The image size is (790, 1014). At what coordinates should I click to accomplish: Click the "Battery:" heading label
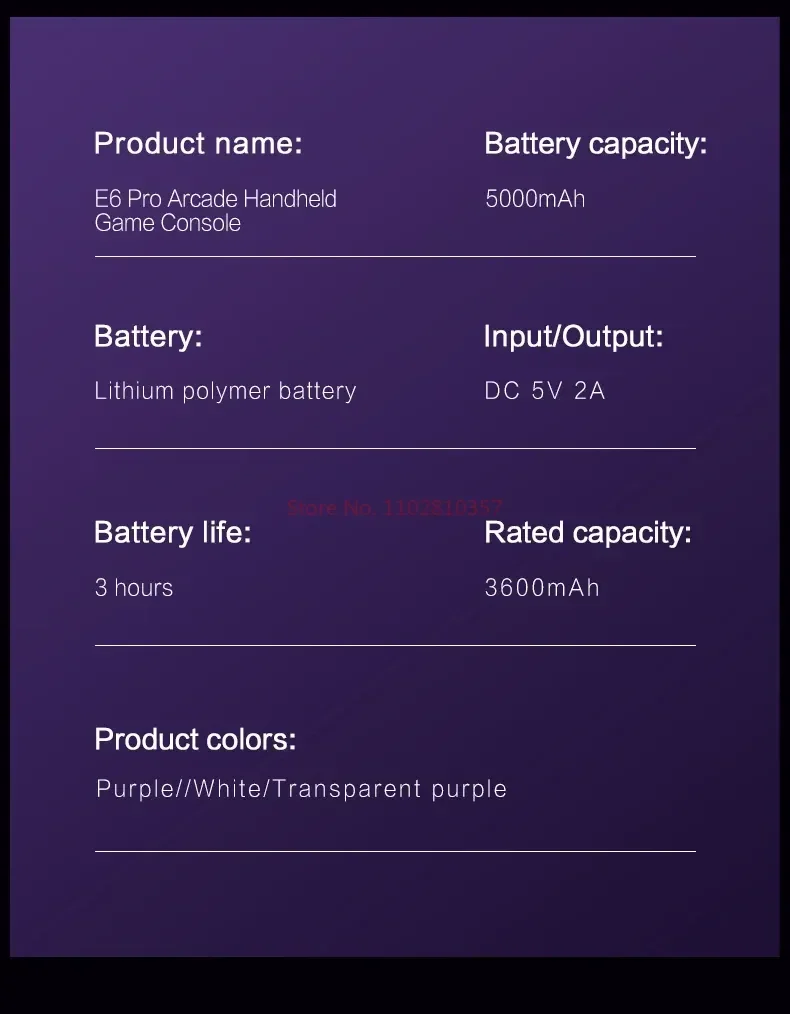148,337
